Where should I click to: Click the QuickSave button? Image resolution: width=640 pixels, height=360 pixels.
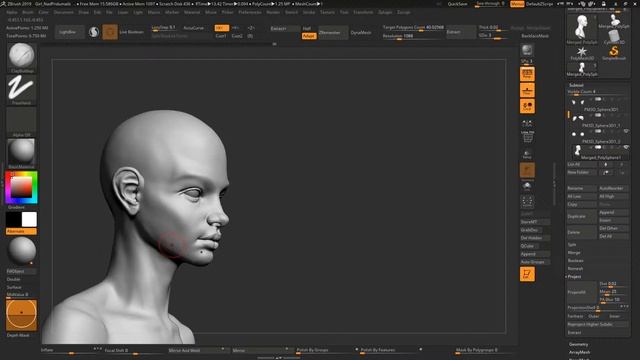pos(457,4)
